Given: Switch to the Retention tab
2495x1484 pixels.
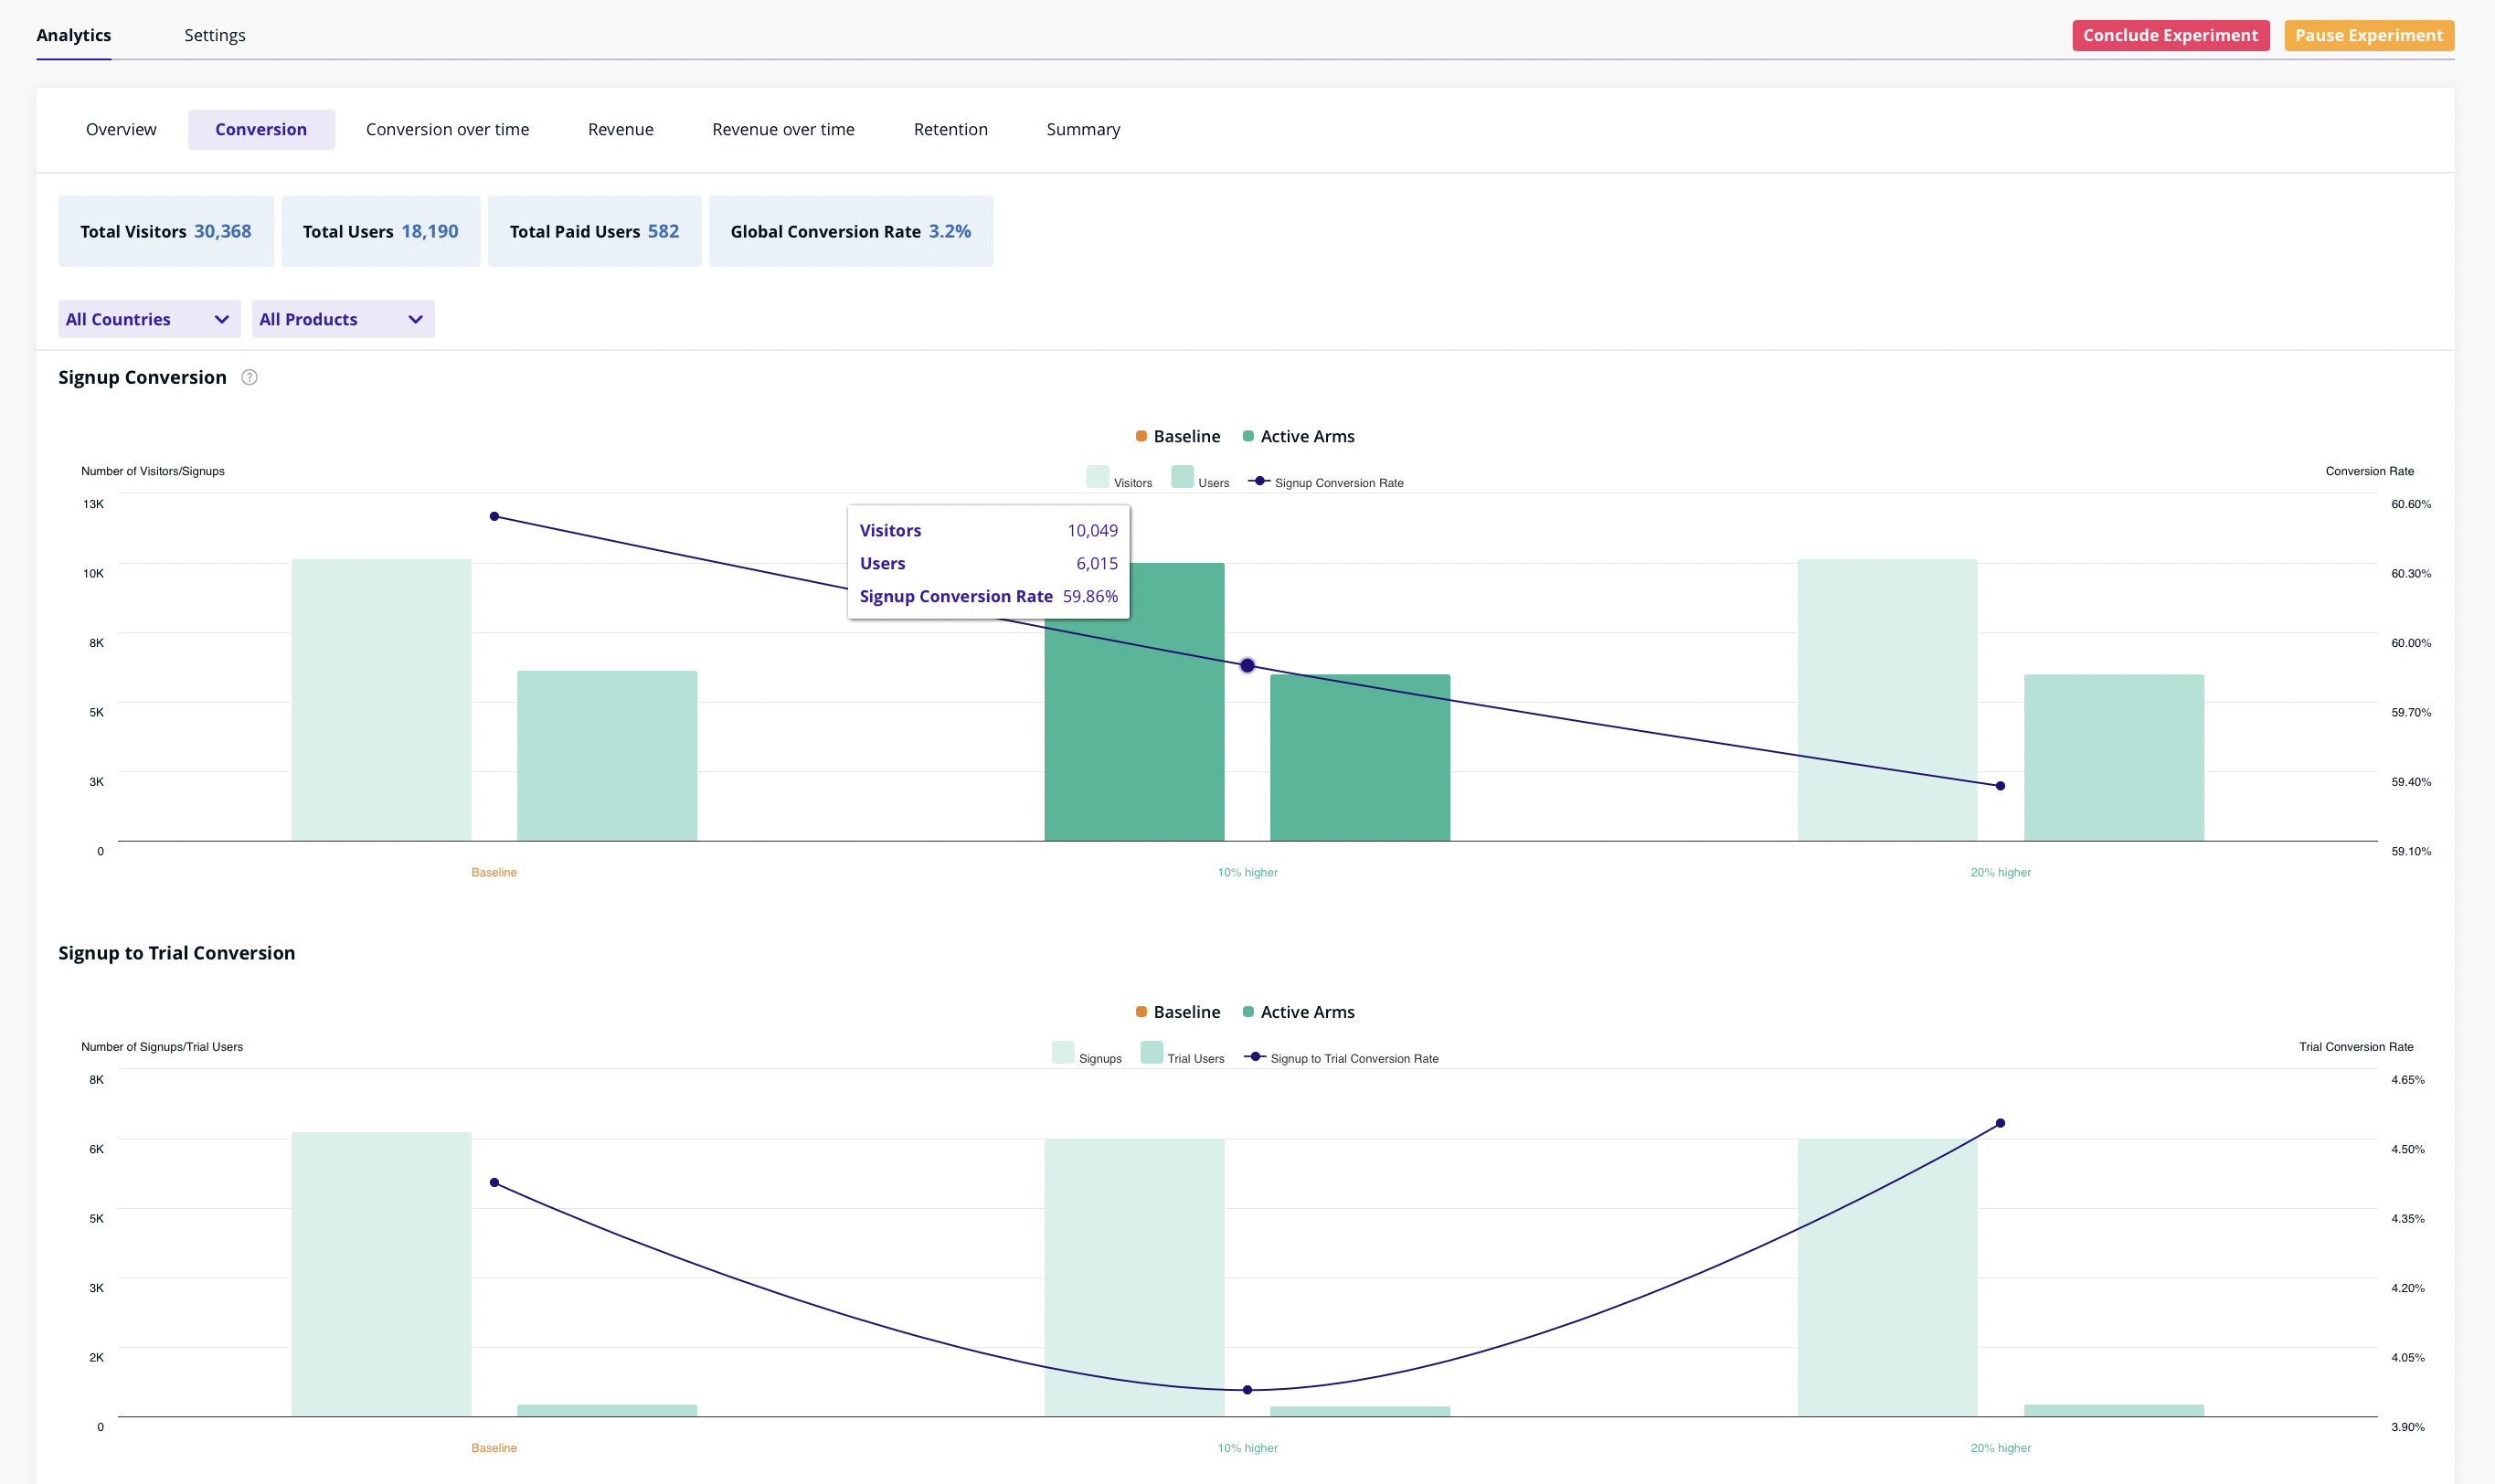Looking at the screenshot, I should click(x=949, y=129).
